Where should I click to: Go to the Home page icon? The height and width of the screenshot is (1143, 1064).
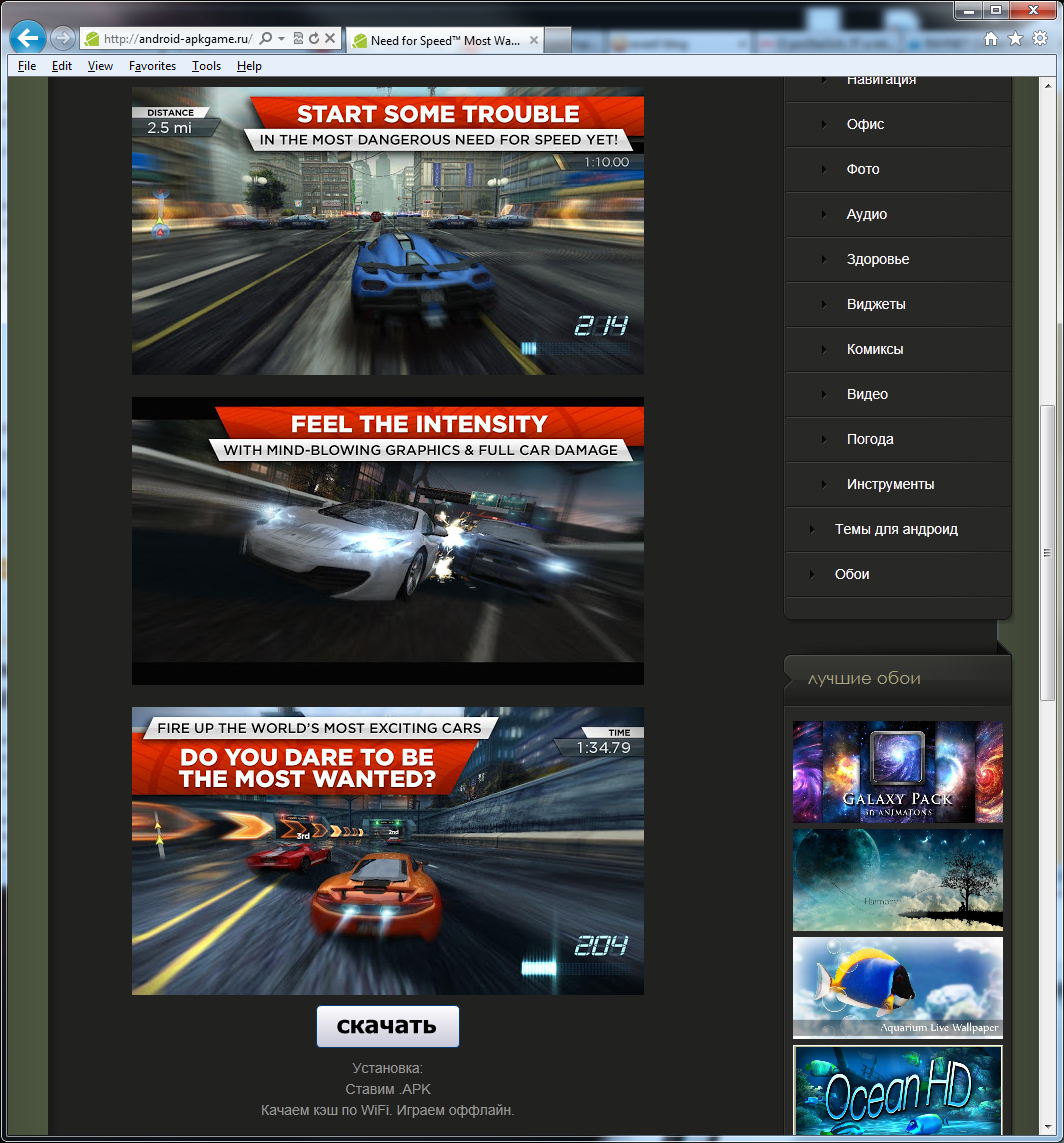(x=990, y=39)
